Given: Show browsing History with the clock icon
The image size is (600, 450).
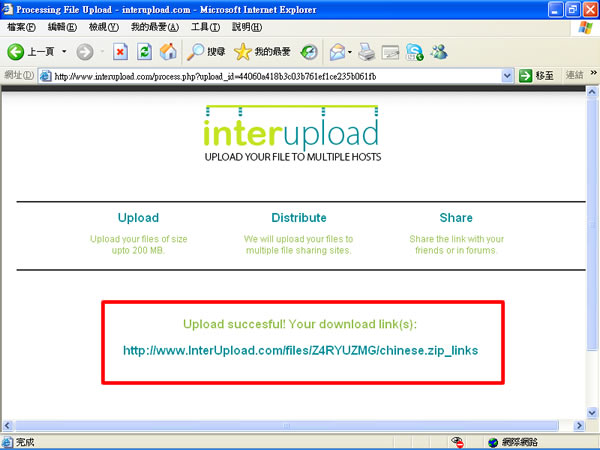Looking at the screenshot, I should [x=309, y=52].
